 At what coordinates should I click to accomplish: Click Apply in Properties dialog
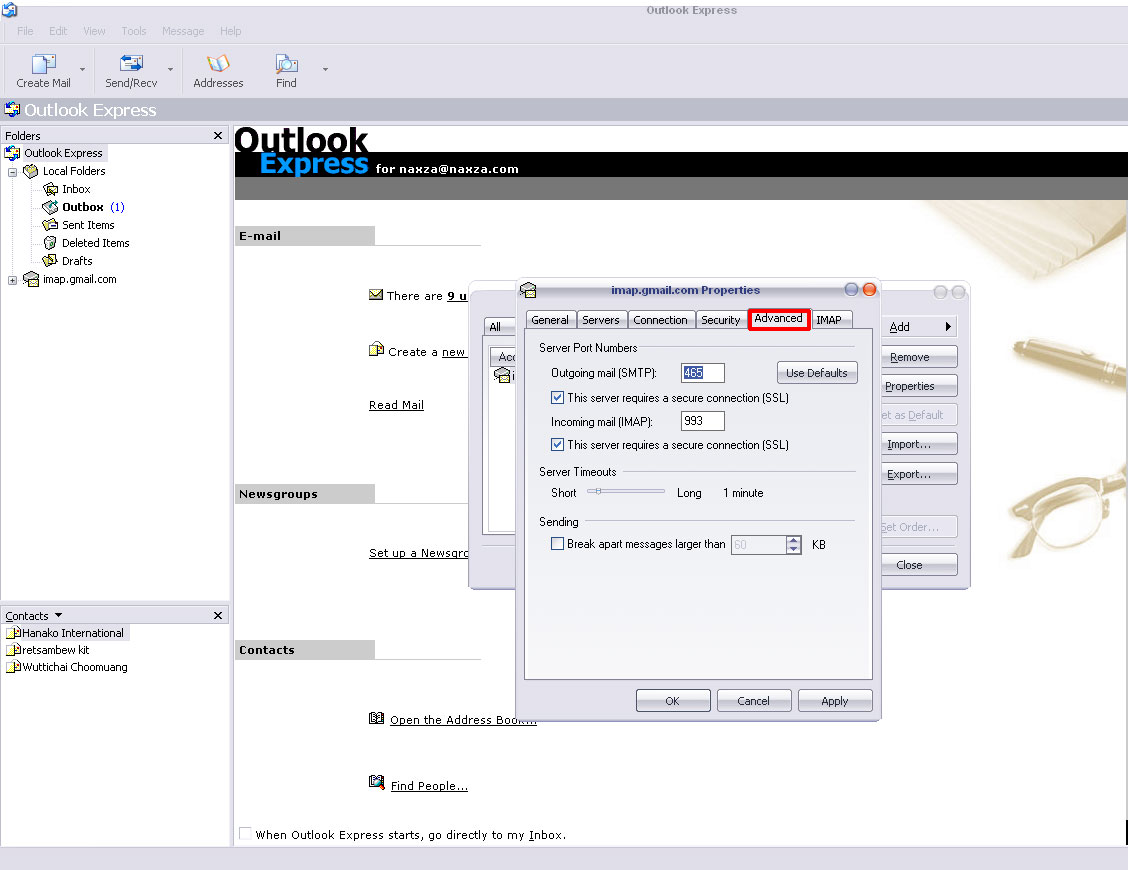(x=834, y=701)
